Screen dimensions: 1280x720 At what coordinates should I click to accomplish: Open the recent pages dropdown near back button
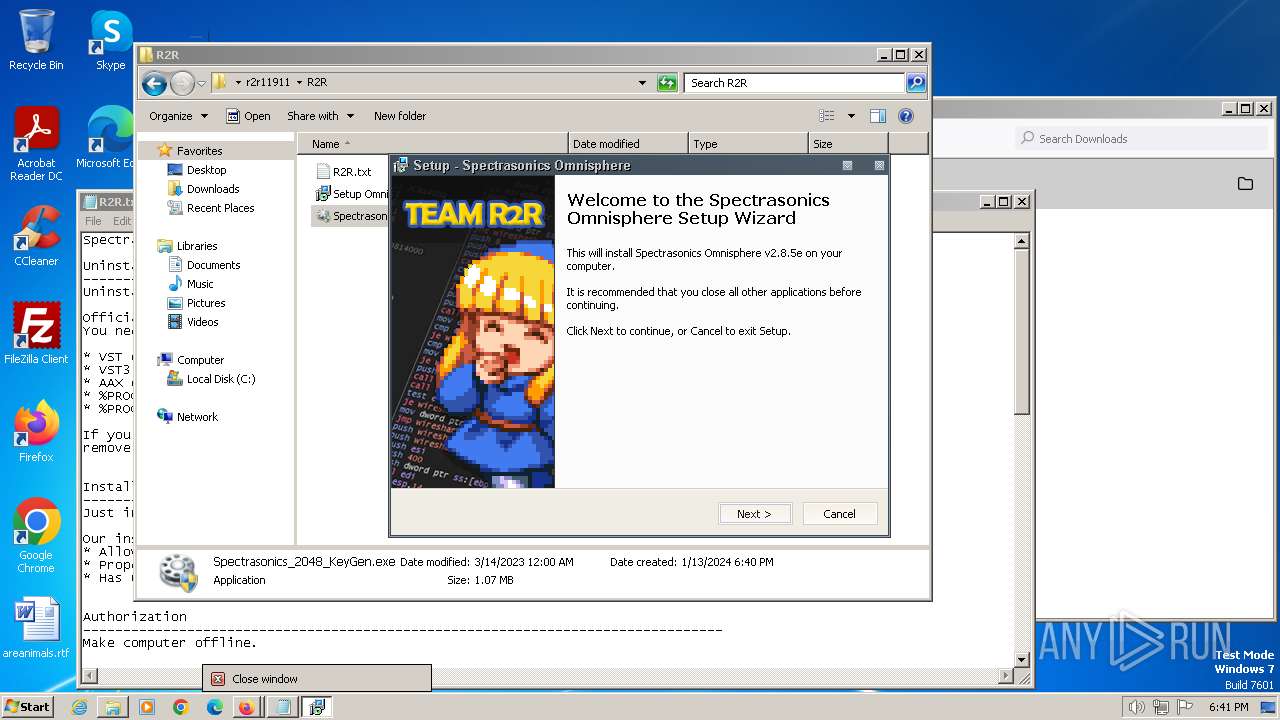coord(201,83)
